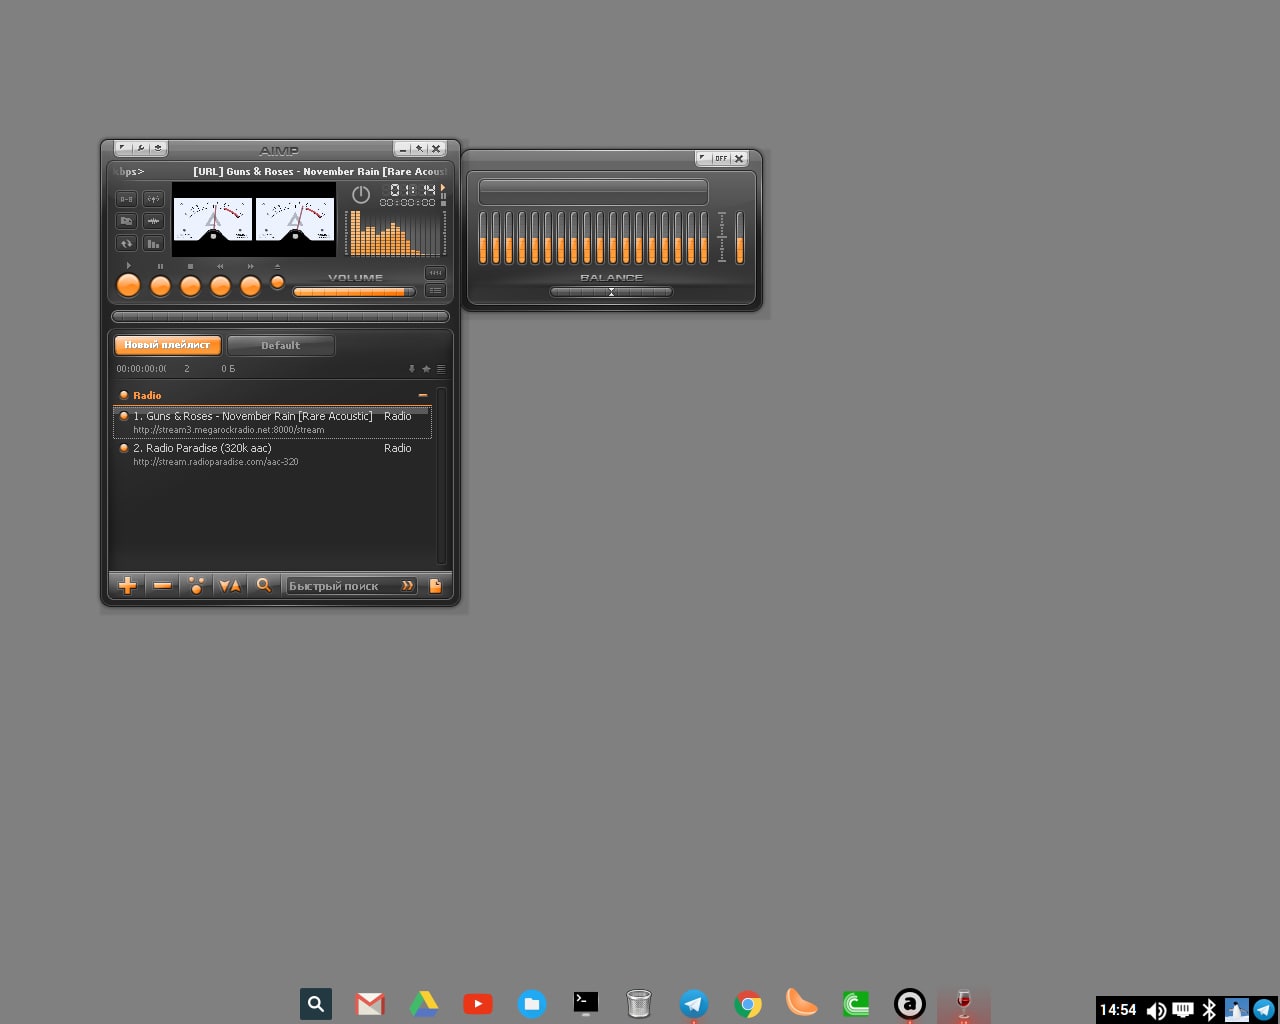The image size is (1280, 1024).
Task: Pause the current radio stream
Action: [160, 286]
